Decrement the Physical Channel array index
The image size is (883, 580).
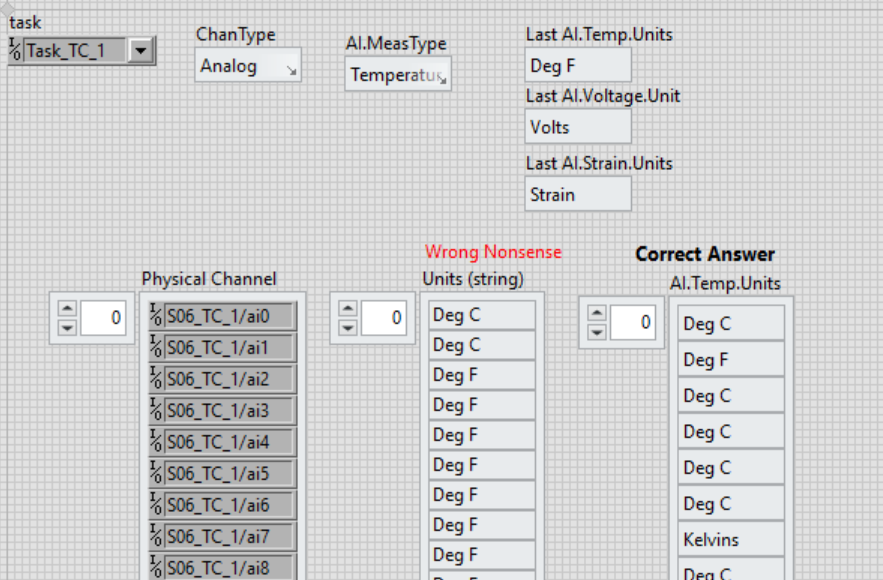67,327
